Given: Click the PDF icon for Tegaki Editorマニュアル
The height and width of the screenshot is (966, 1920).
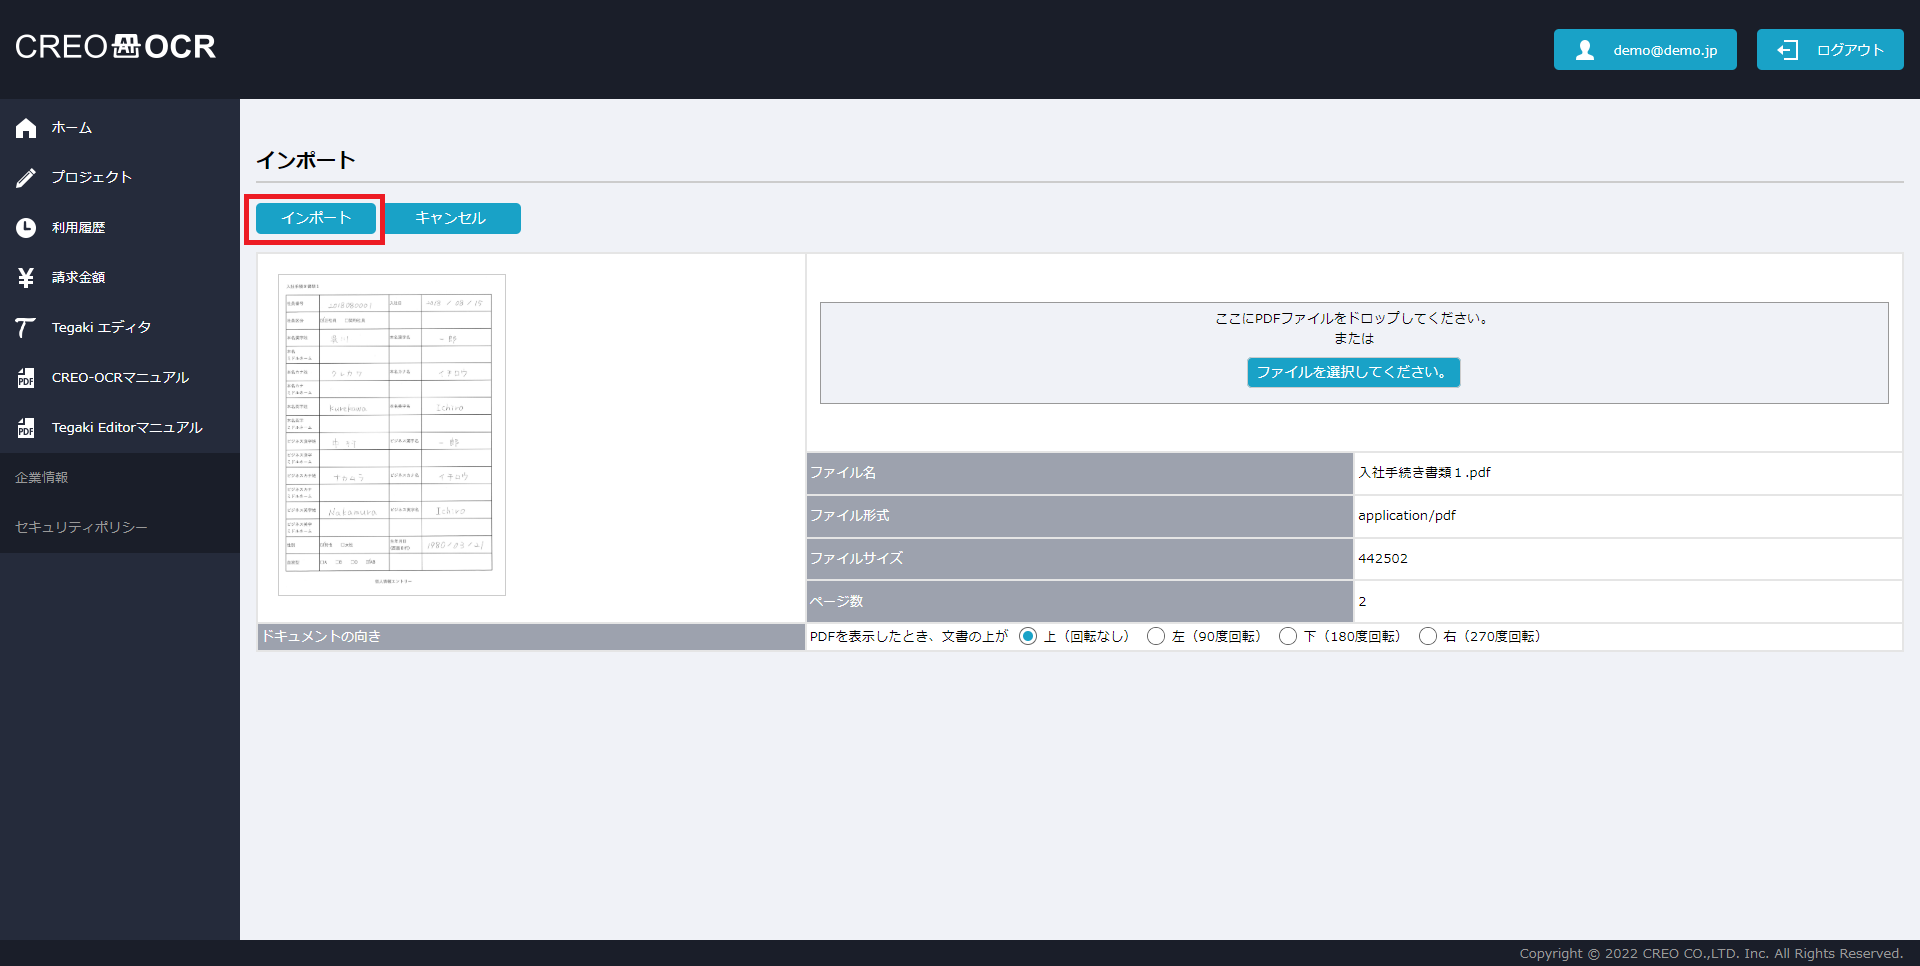Looking at the screenshot, I should (26, 428).
